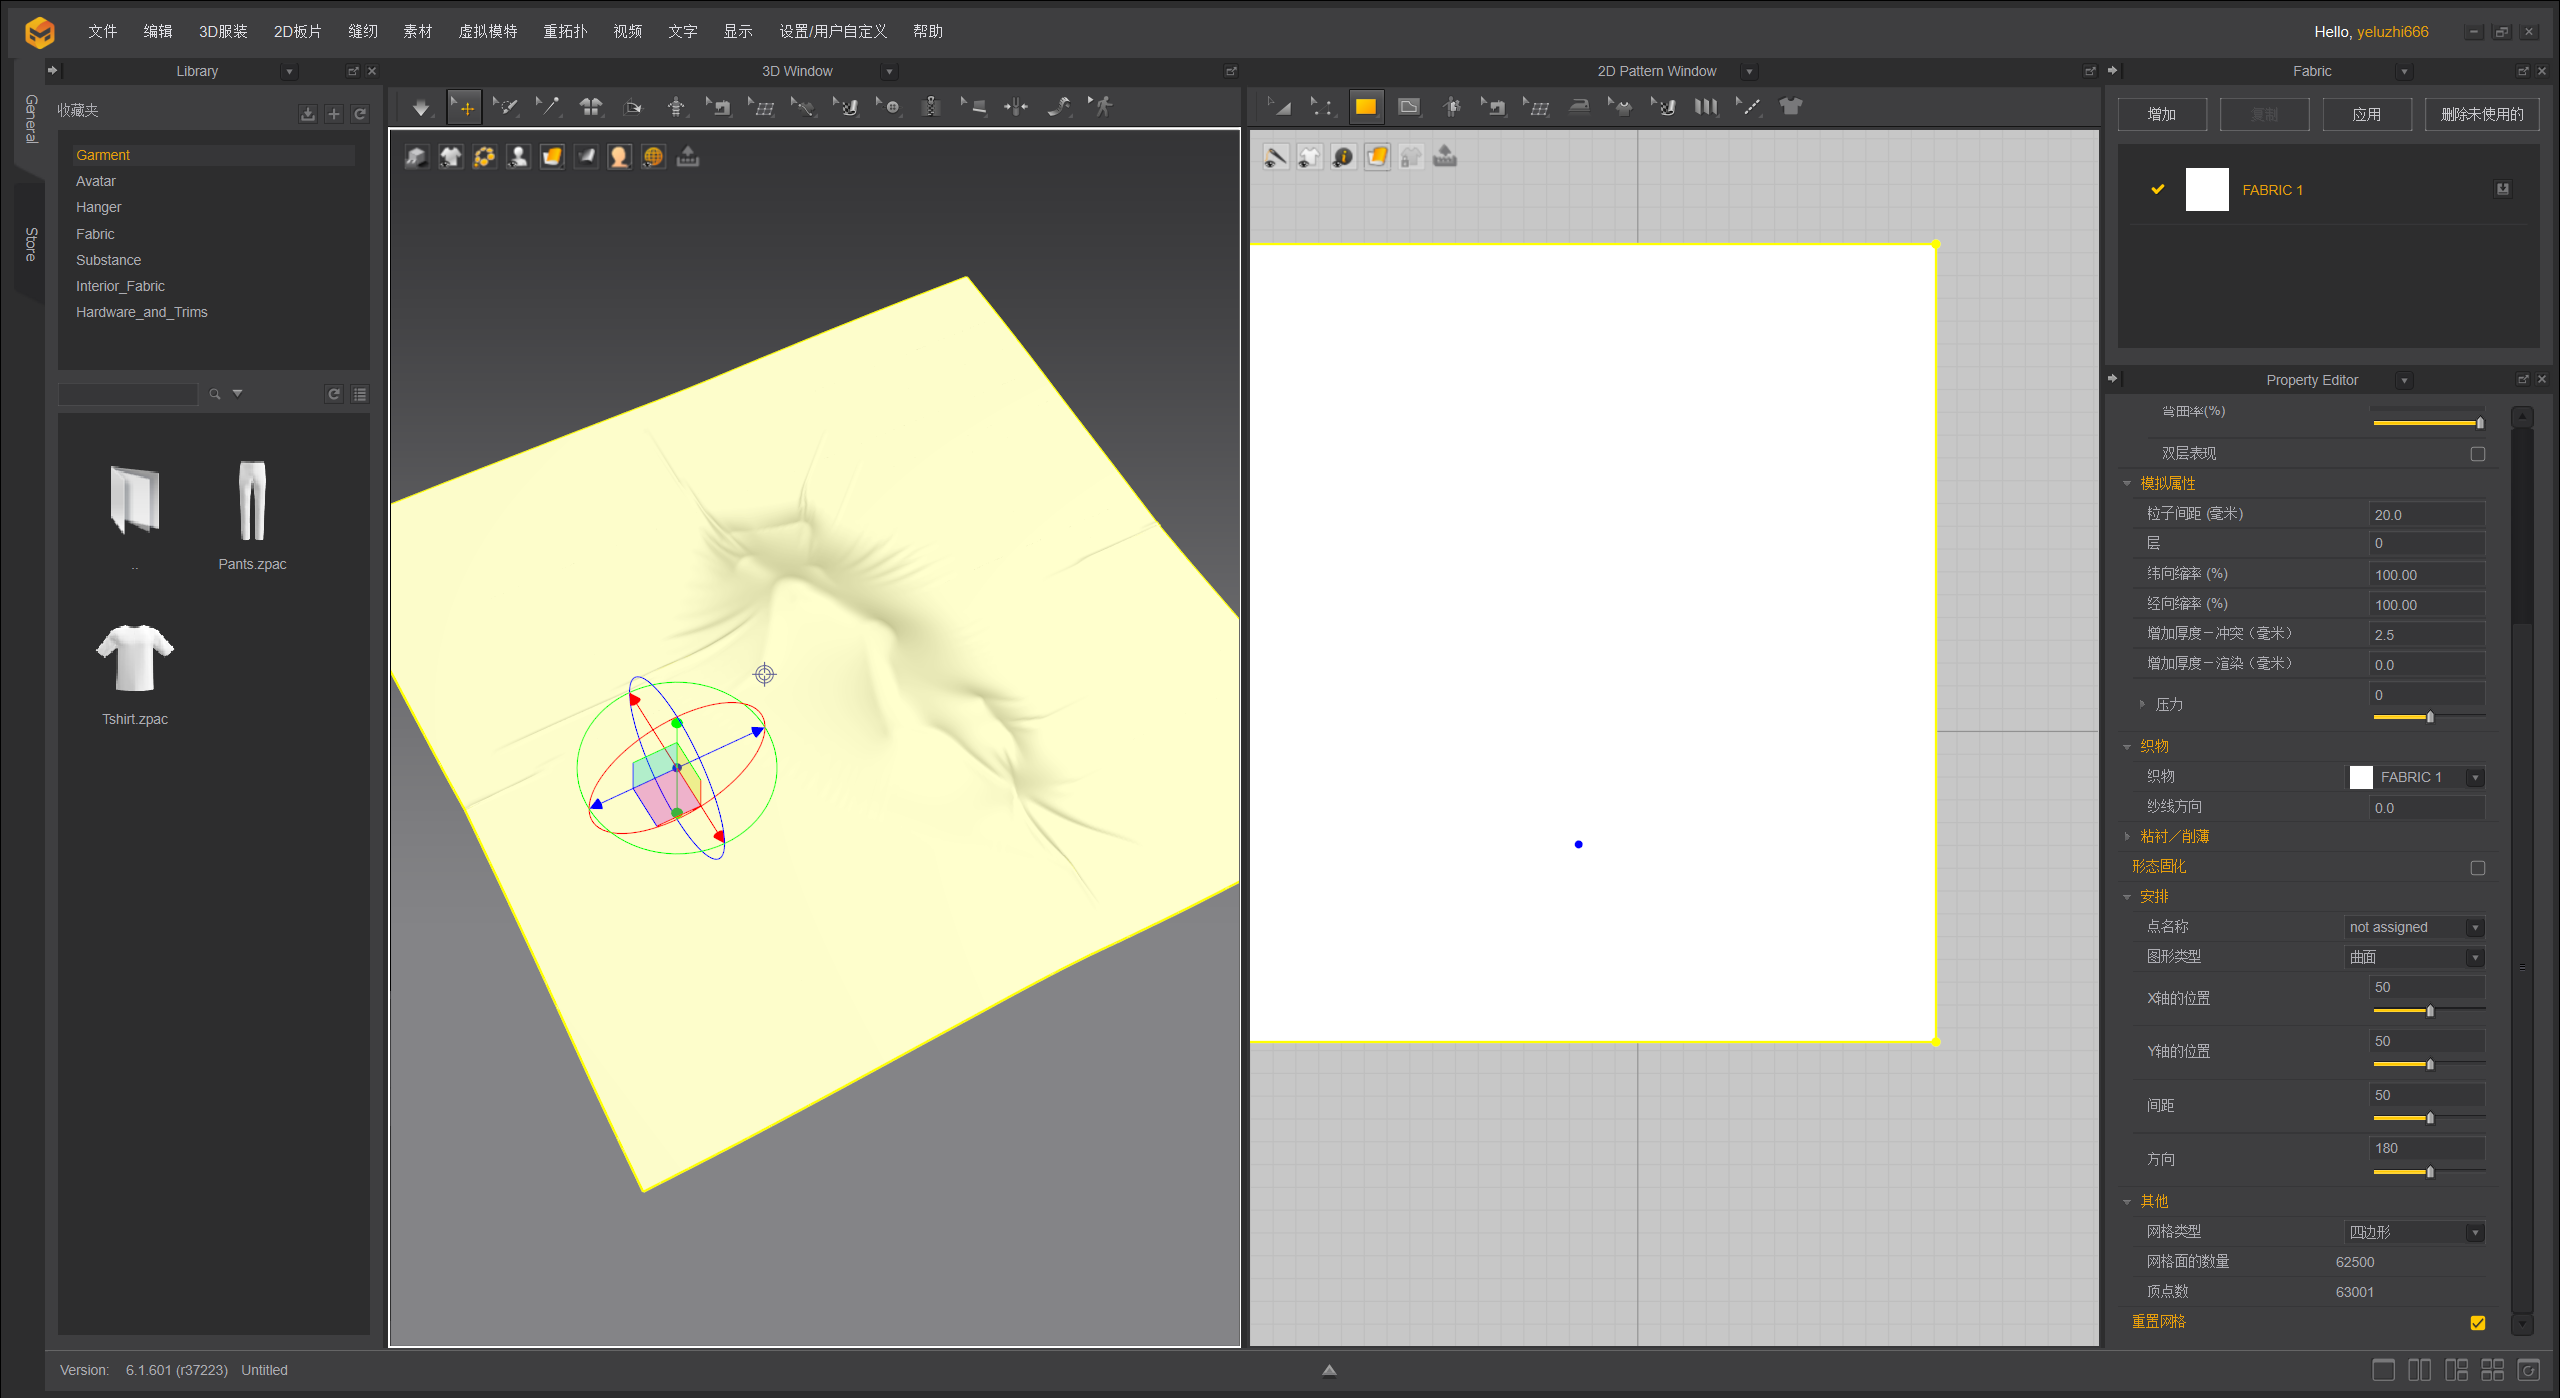Select the Rectangle pattern tool
Image resolution: width=2560 pixels, height=1398 pixels.
point(1365,107)
